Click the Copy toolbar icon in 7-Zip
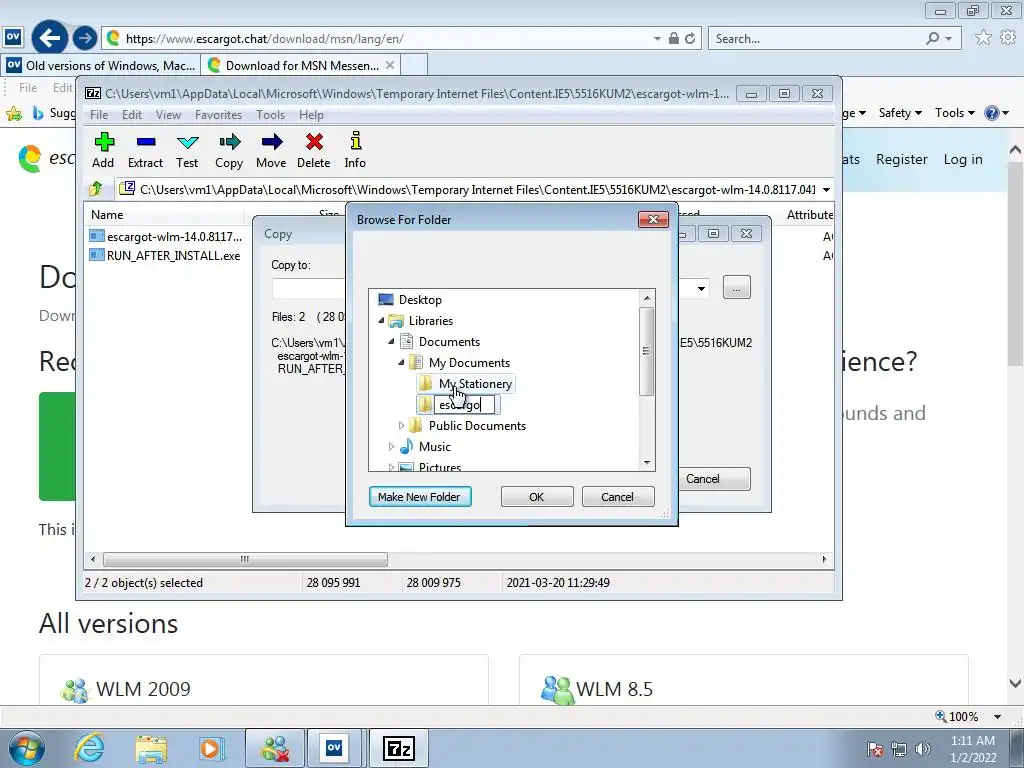Viewport: 1024px width, 768px height. coord(229,150)
